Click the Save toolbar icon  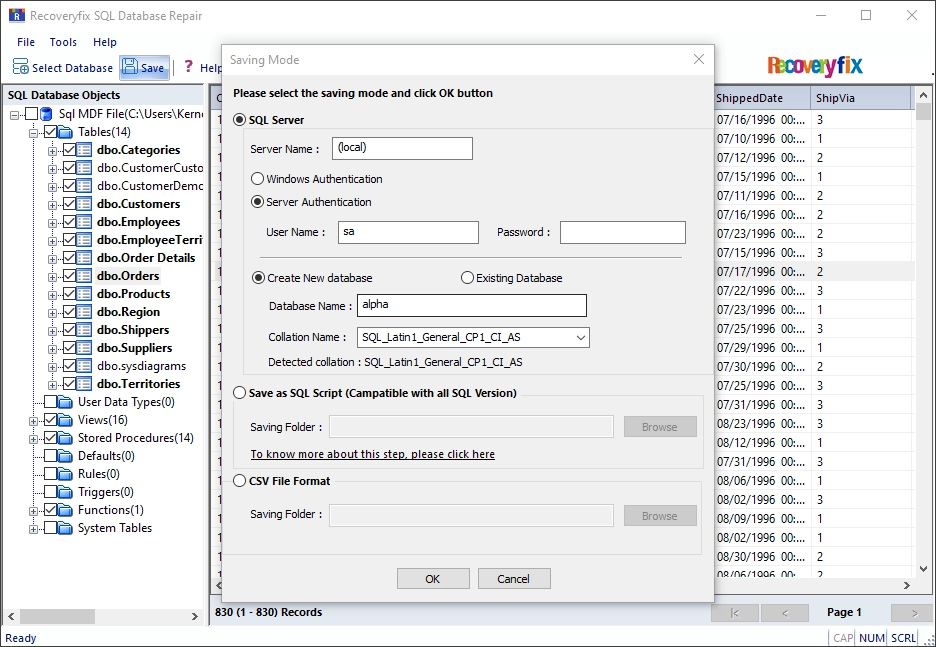pos(130,67)
